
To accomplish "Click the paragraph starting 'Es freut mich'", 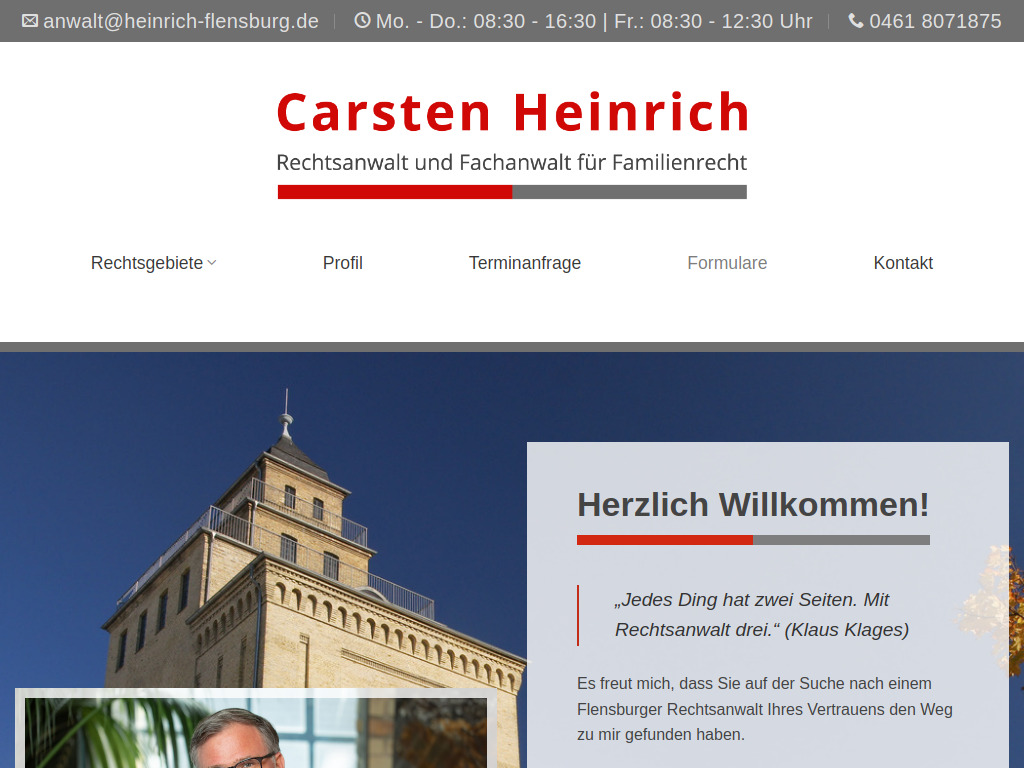I will pyautogui.click(x=765, y=709).
